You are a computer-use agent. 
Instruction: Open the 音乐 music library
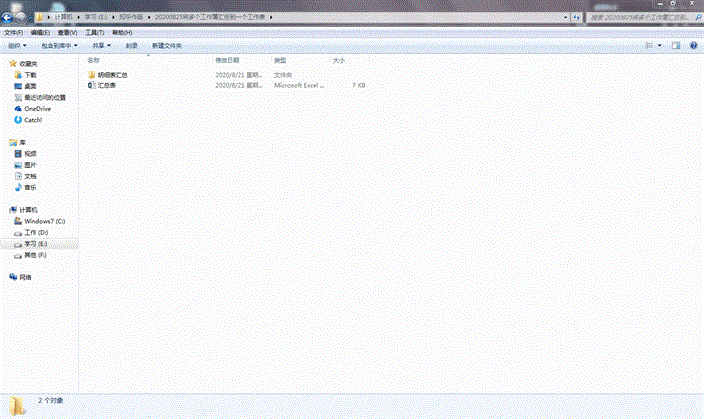point(31,187)
